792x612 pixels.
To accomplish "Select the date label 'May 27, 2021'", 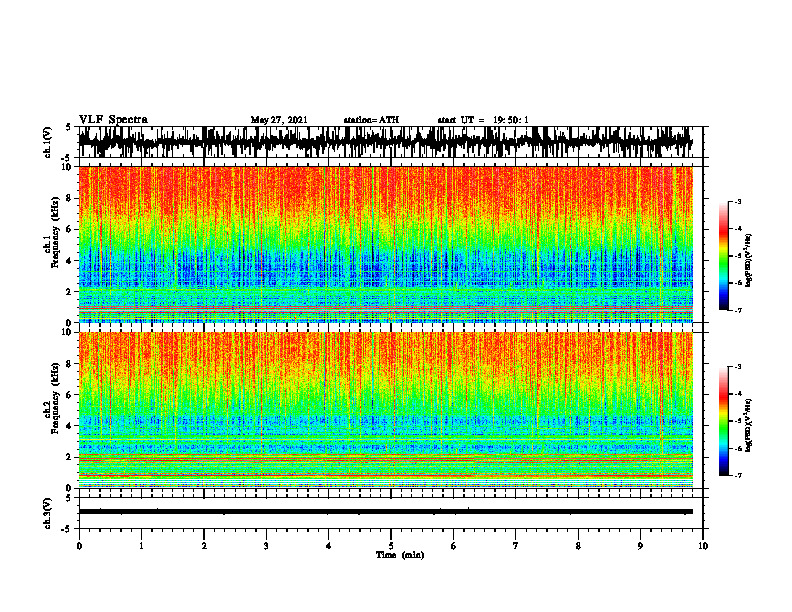I will pyautogui.click(x=279, y=120).
